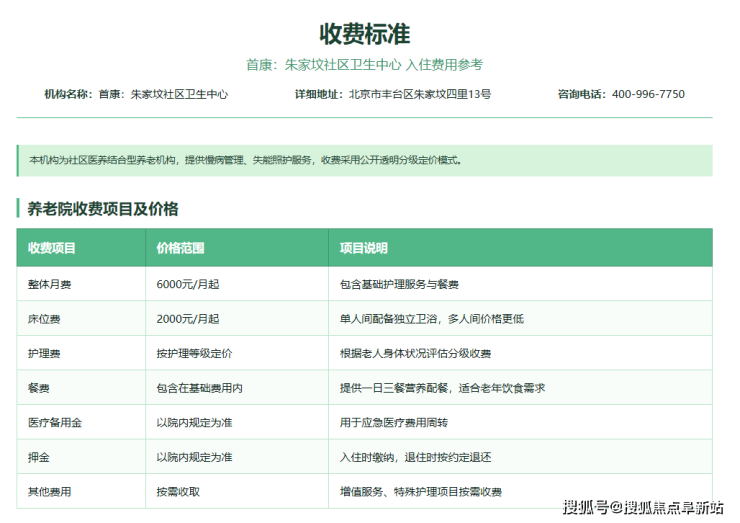Screen dimensions: 740x523
Task: Select subtitle 首康：朱家坟社区卫生中心 入住费用参考
Action: (364, 65)
